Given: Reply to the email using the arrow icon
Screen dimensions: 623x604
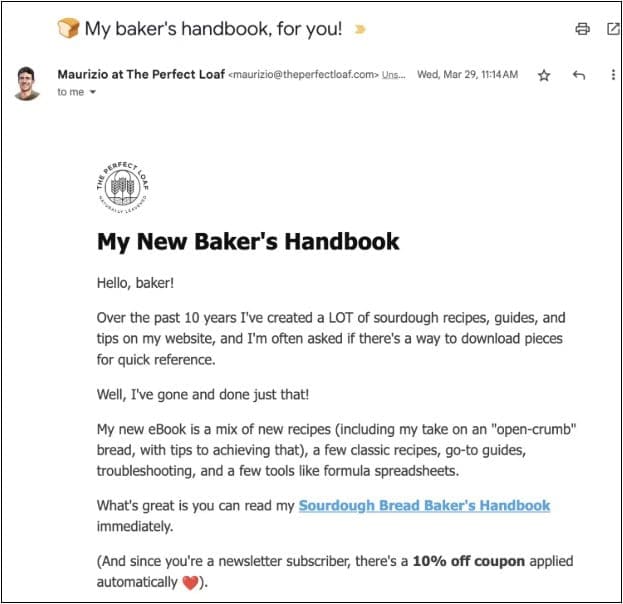Looking at the screenshot, I should (578, 75).
